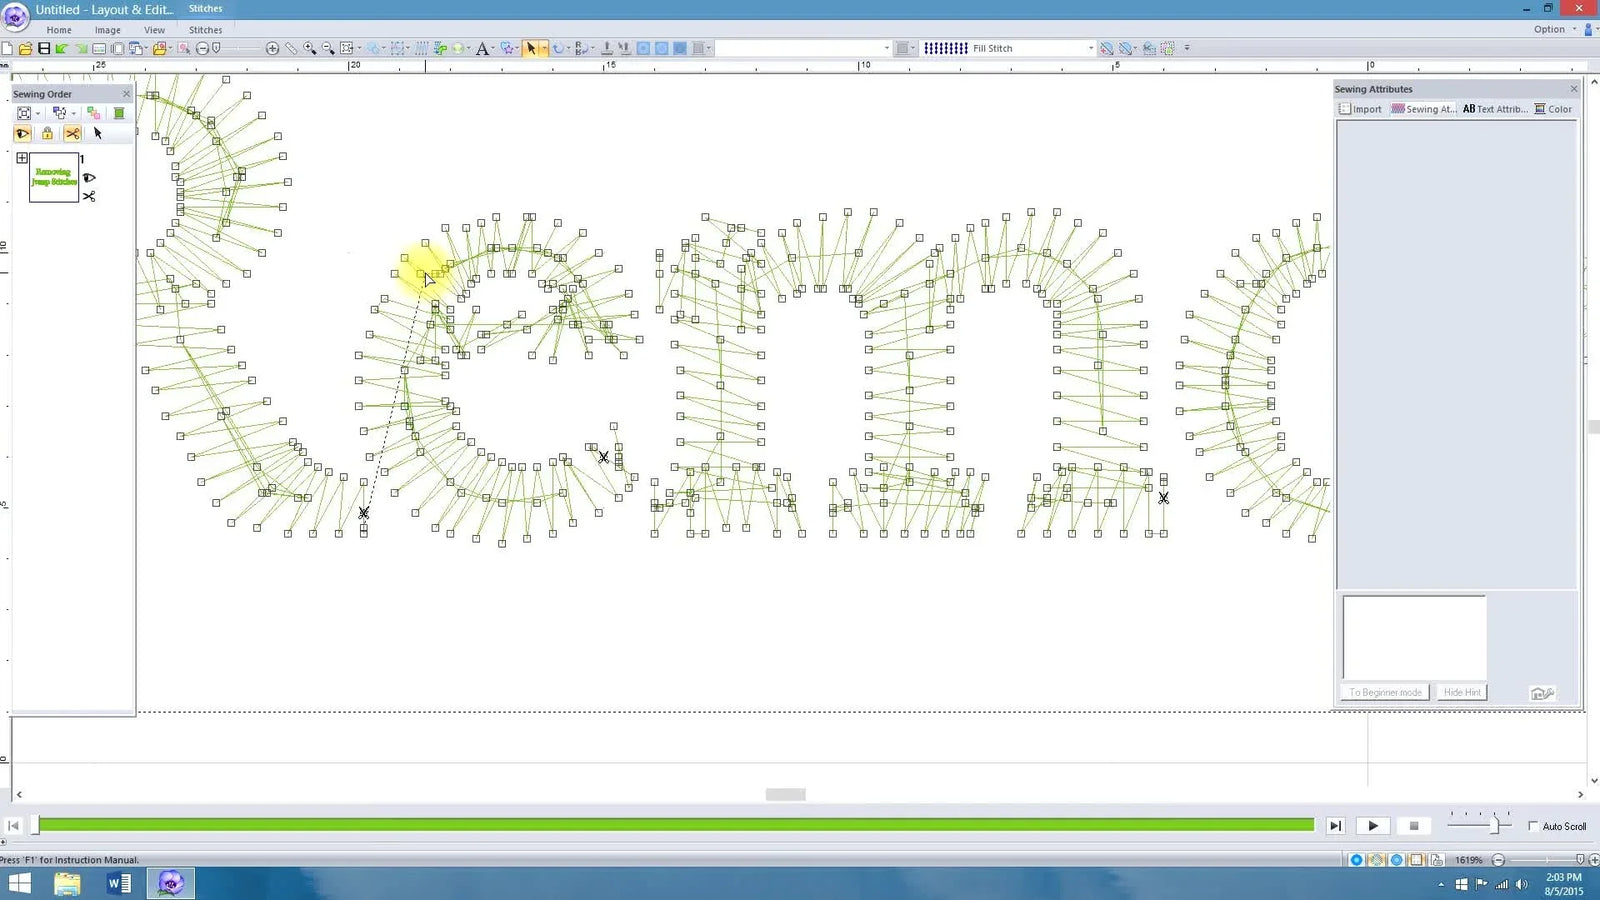Open the View ribbon tab

tap(154, 29)
